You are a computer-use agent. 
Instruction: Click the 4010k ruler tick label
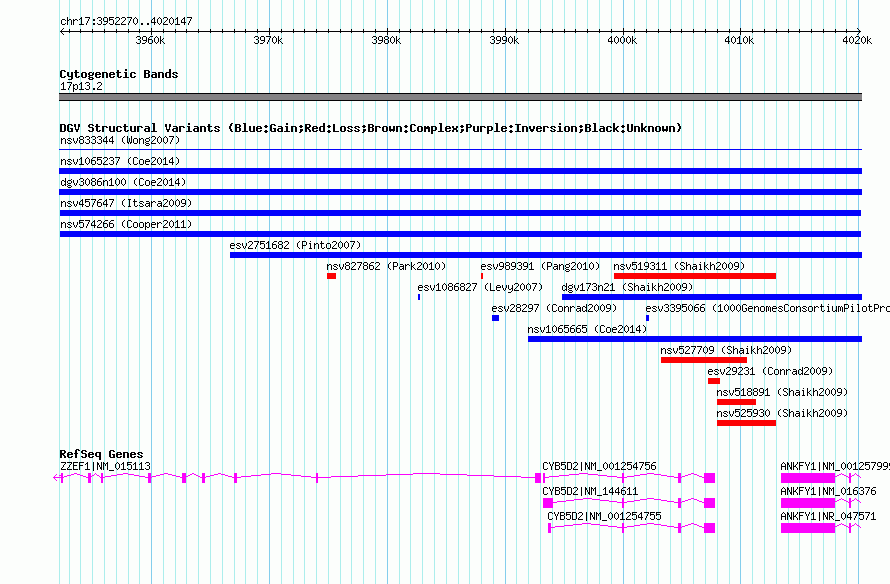[740, 40]
